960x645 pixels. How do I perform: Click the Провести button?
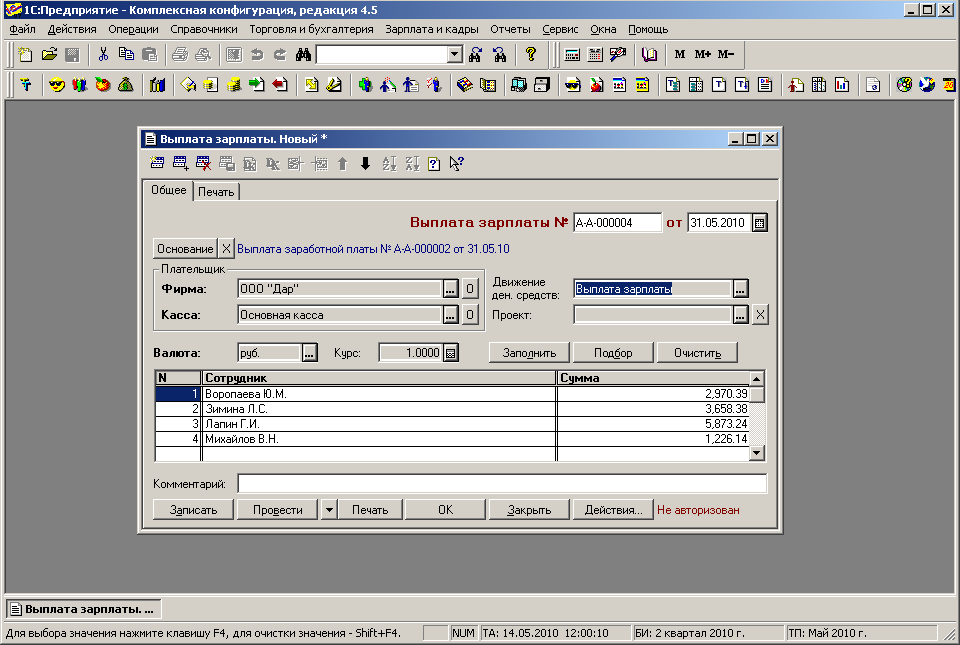pos(277,510)
